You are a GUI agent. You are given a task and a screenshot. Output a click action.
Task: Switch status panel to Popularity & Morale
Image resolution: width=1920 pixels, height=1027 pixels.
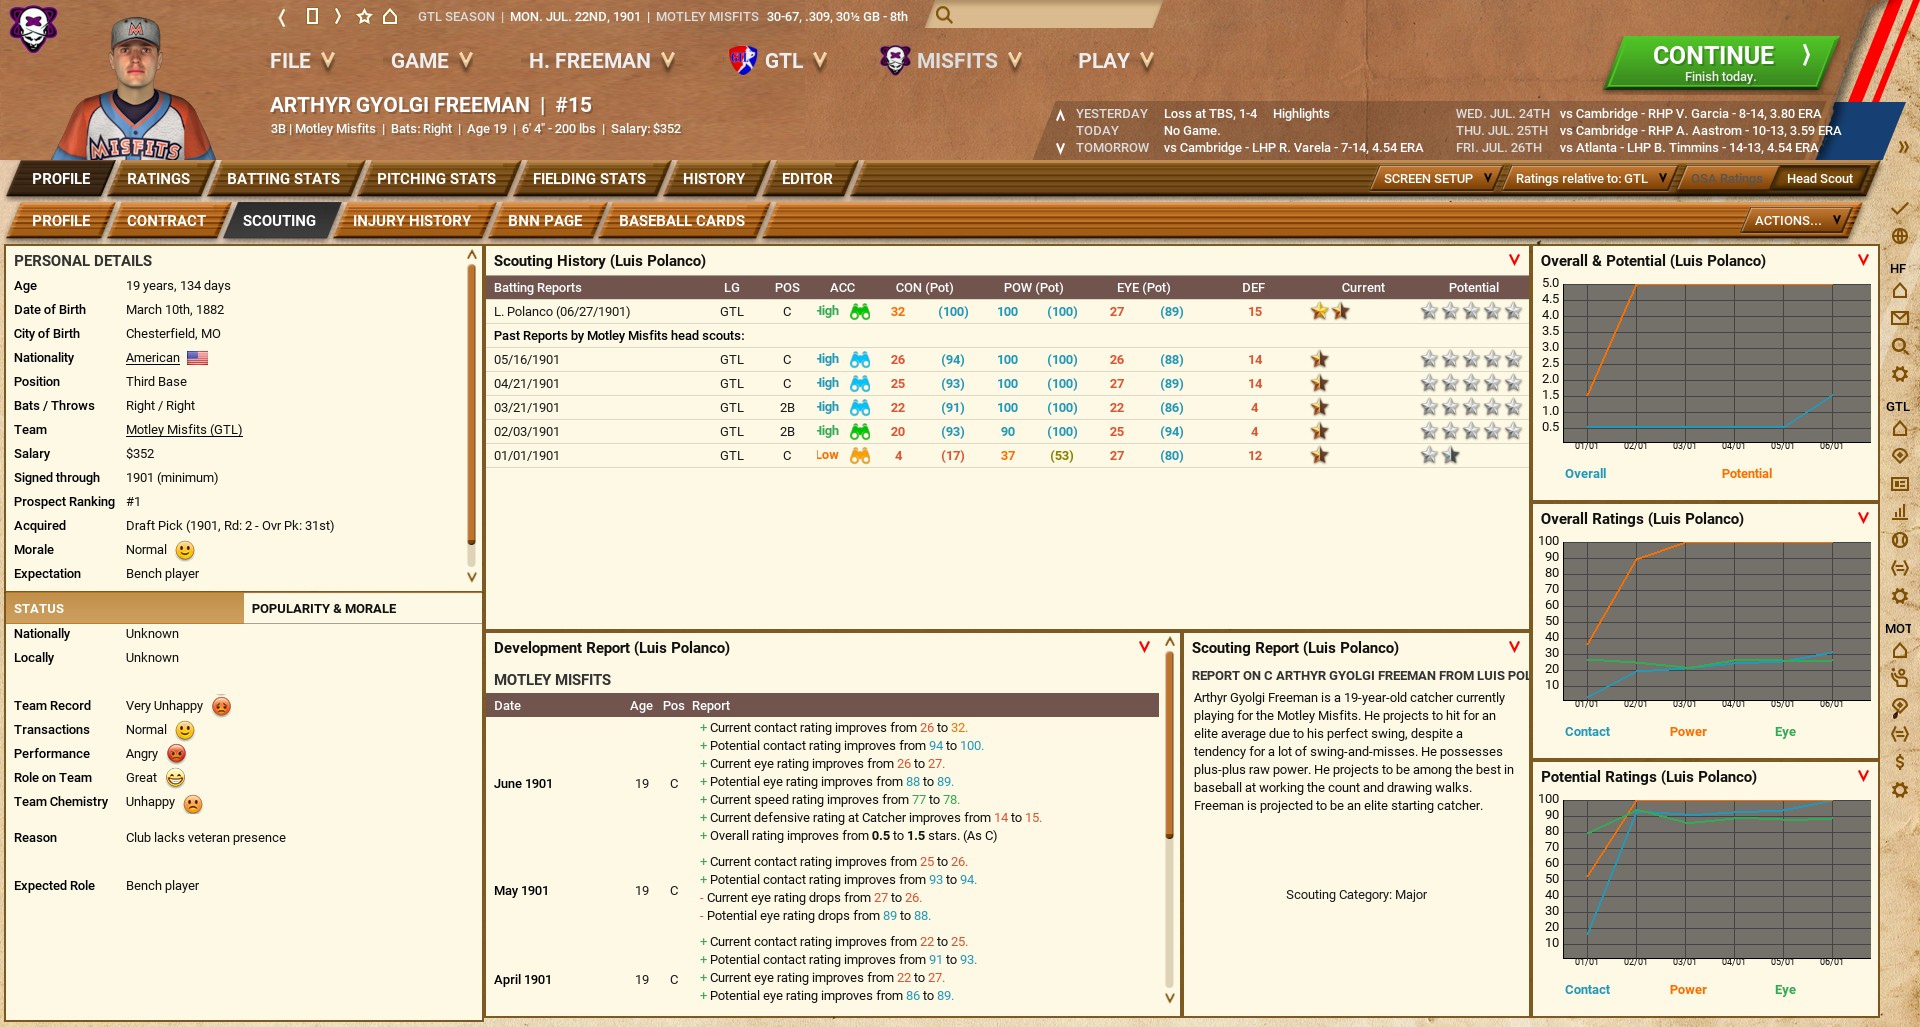point(324,608)
